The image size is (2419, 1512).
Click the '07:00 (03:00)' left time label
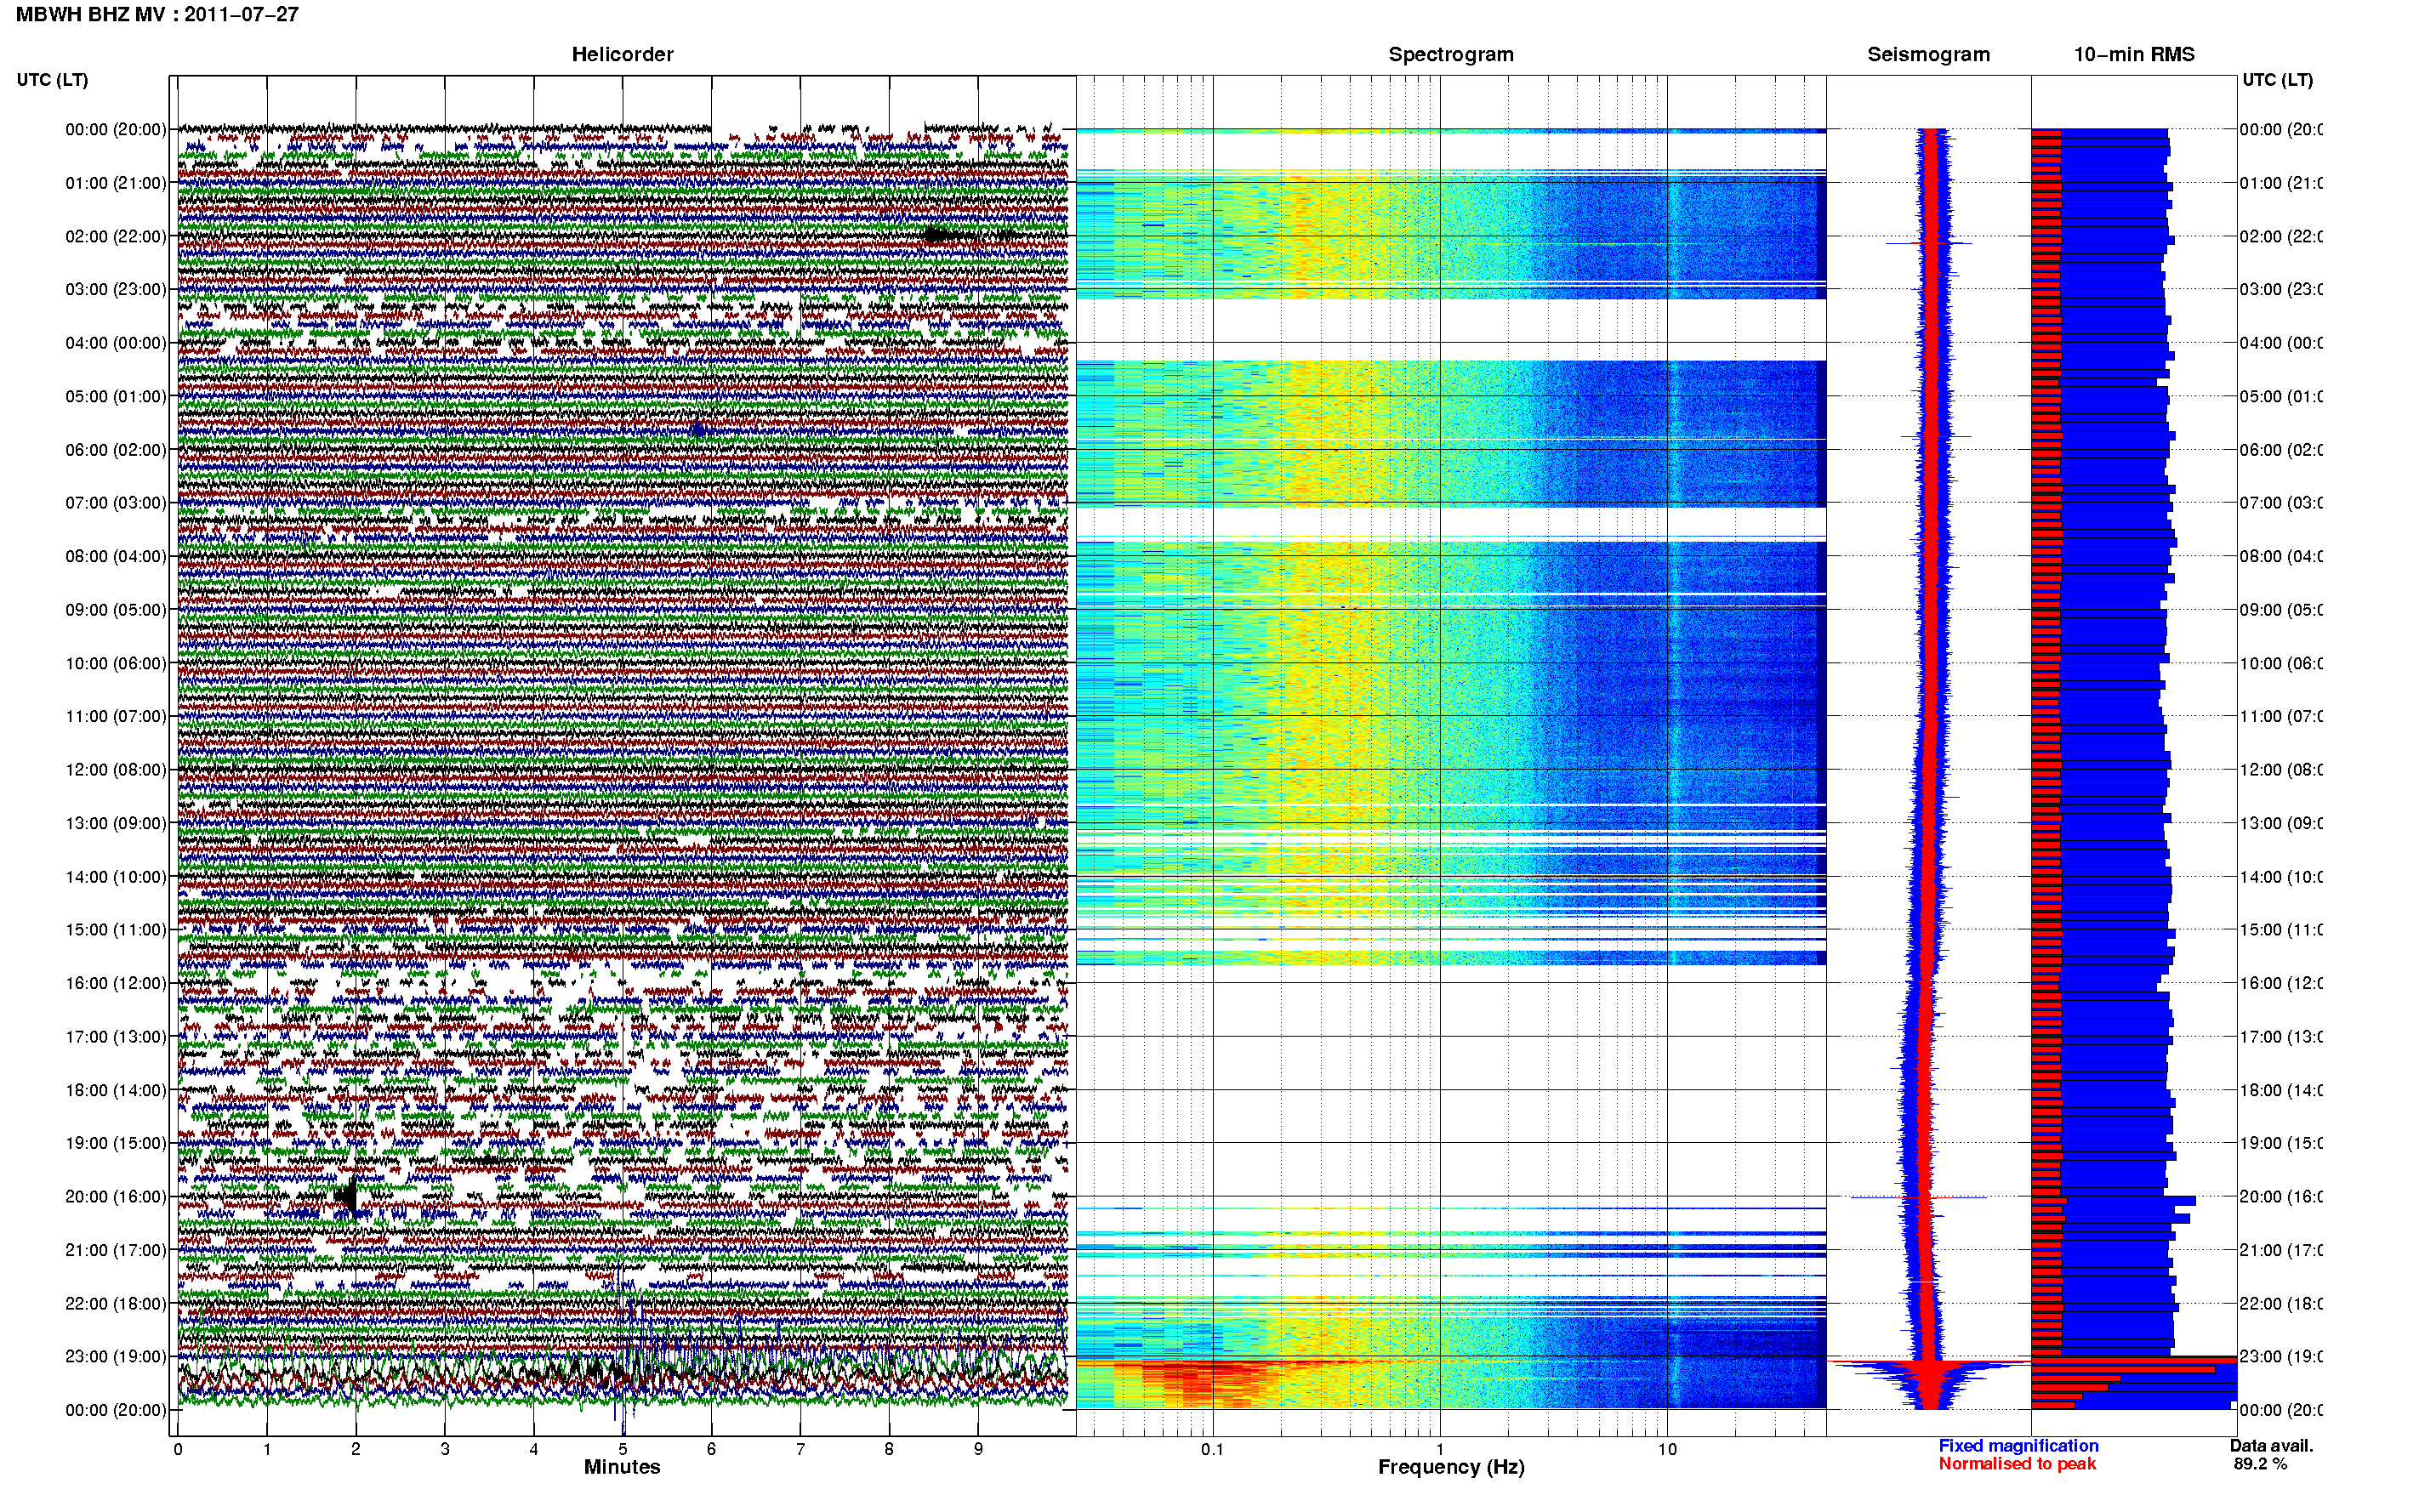pos(116,502)
